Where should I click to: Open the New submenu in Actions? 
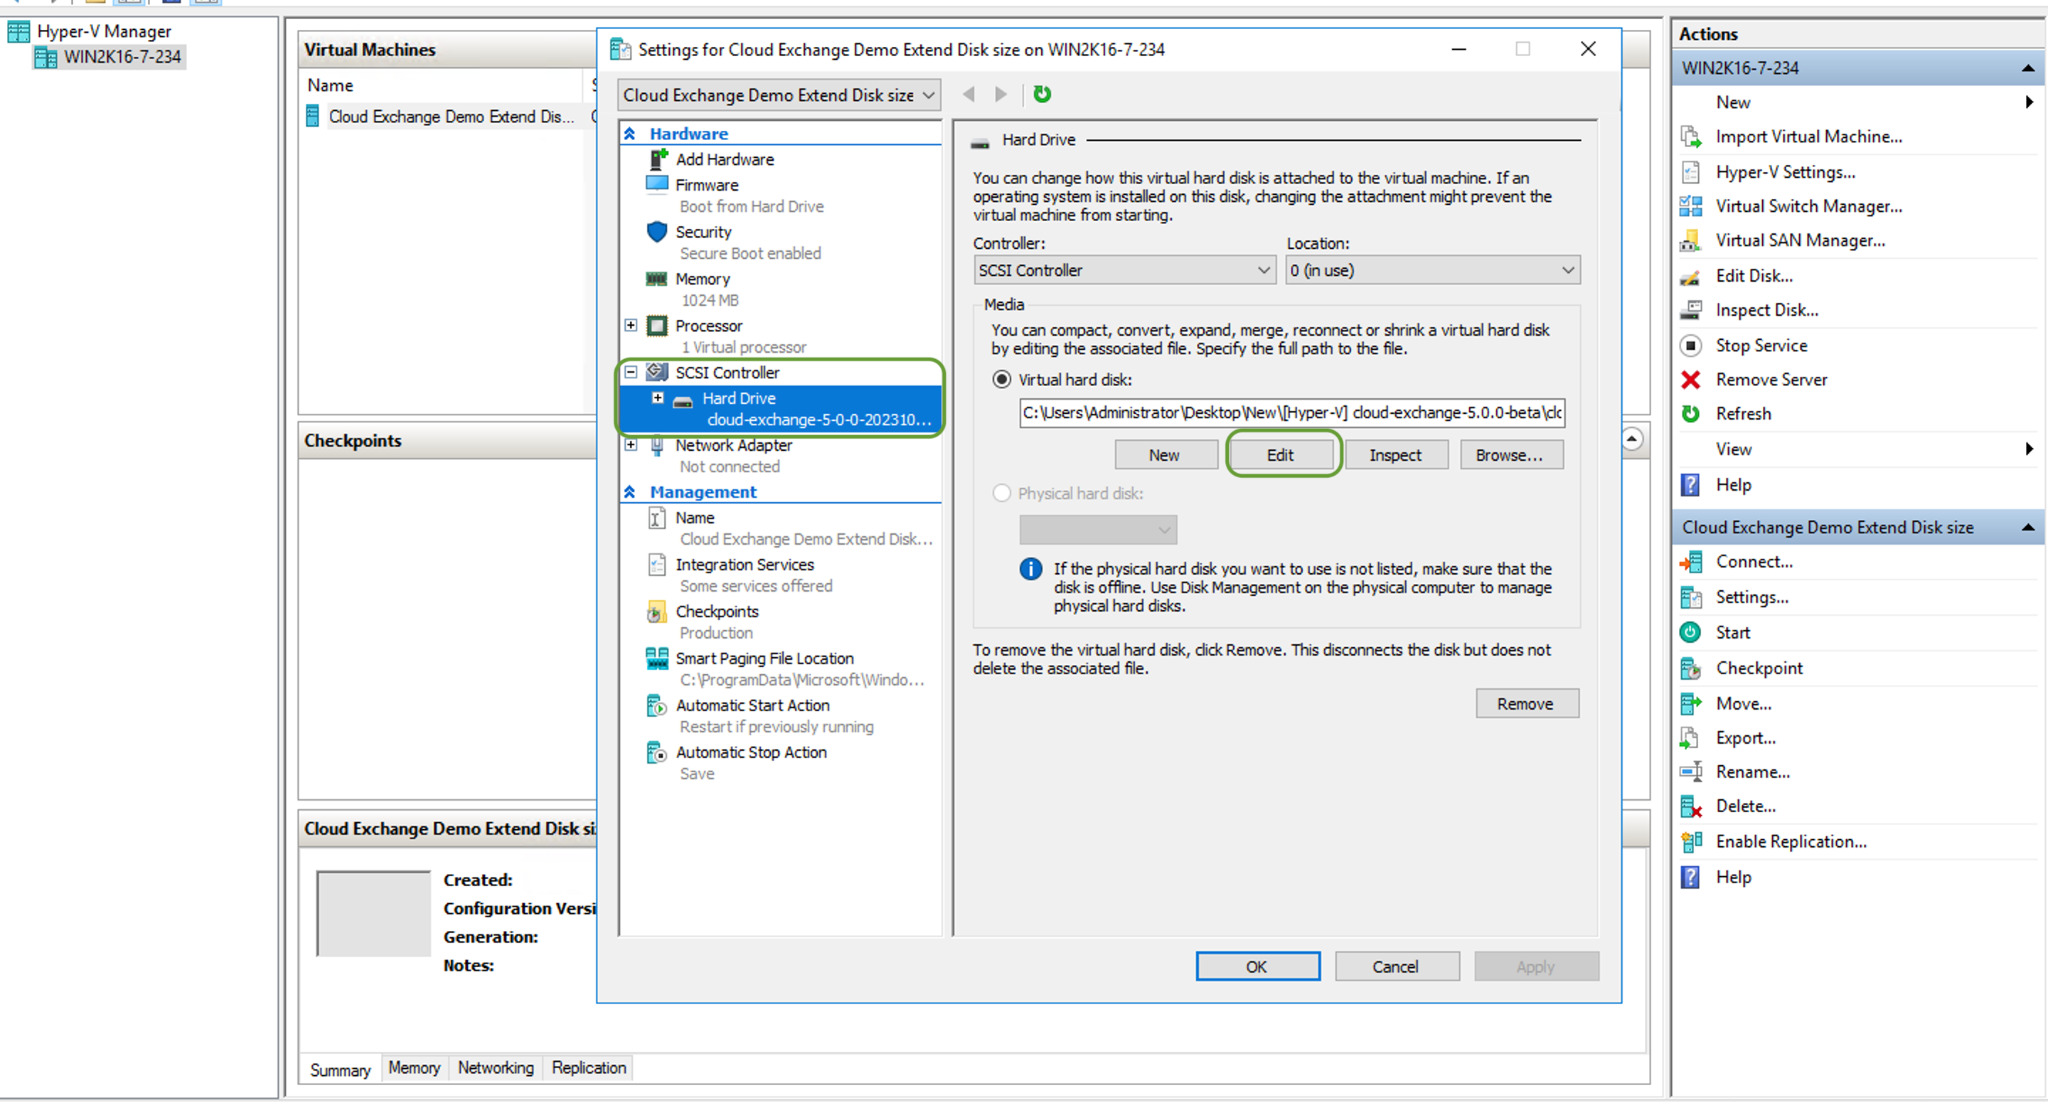[1857, 102]
